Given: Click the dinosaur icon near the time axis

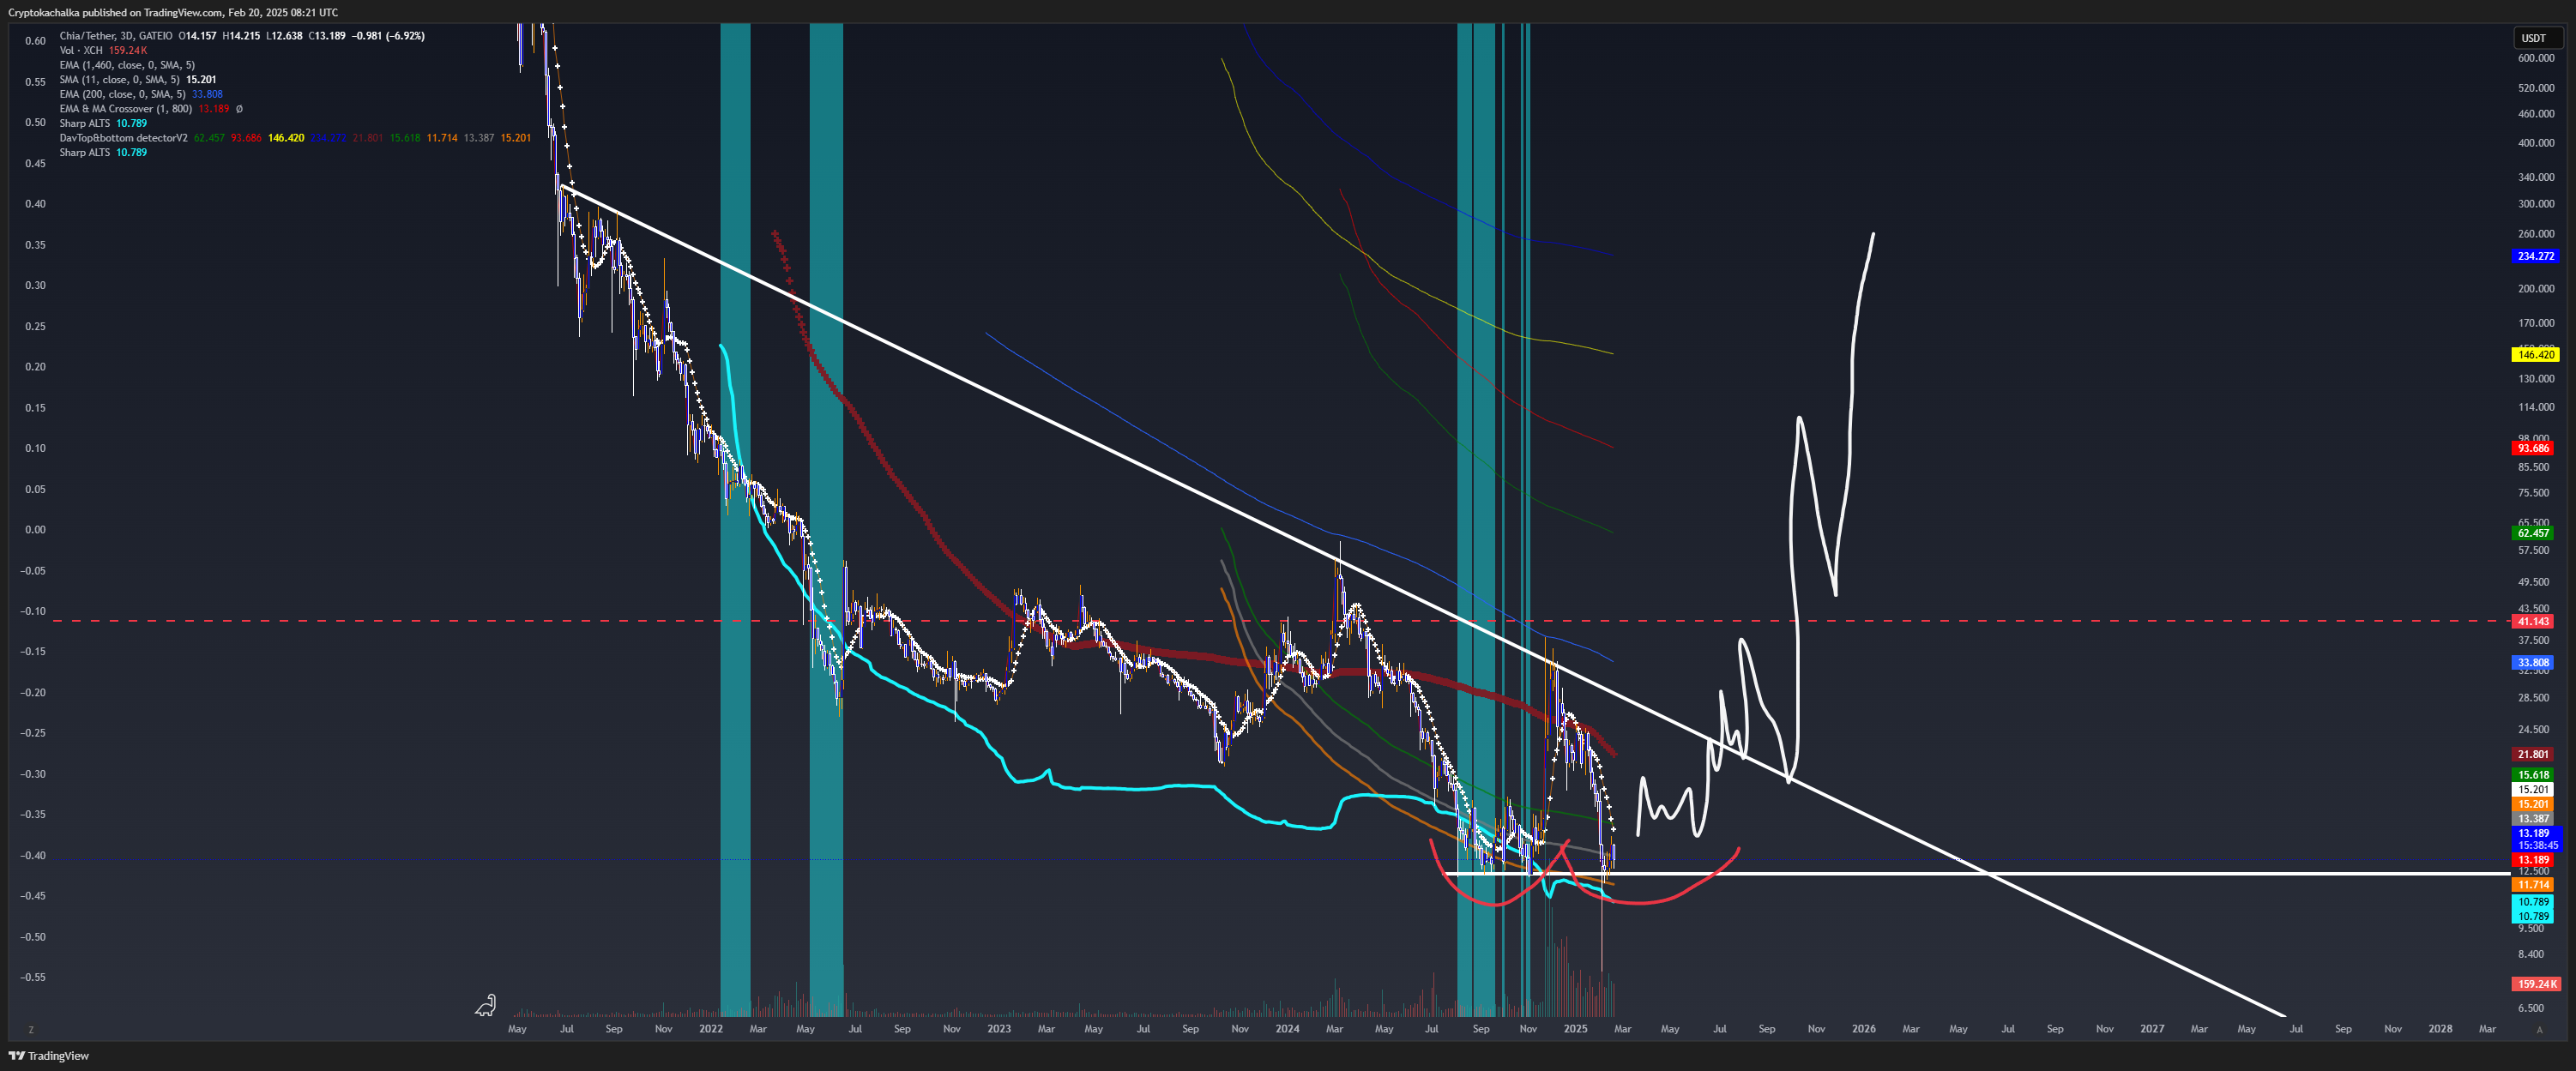Looking at the screenshot, I should coord(485,1005).
